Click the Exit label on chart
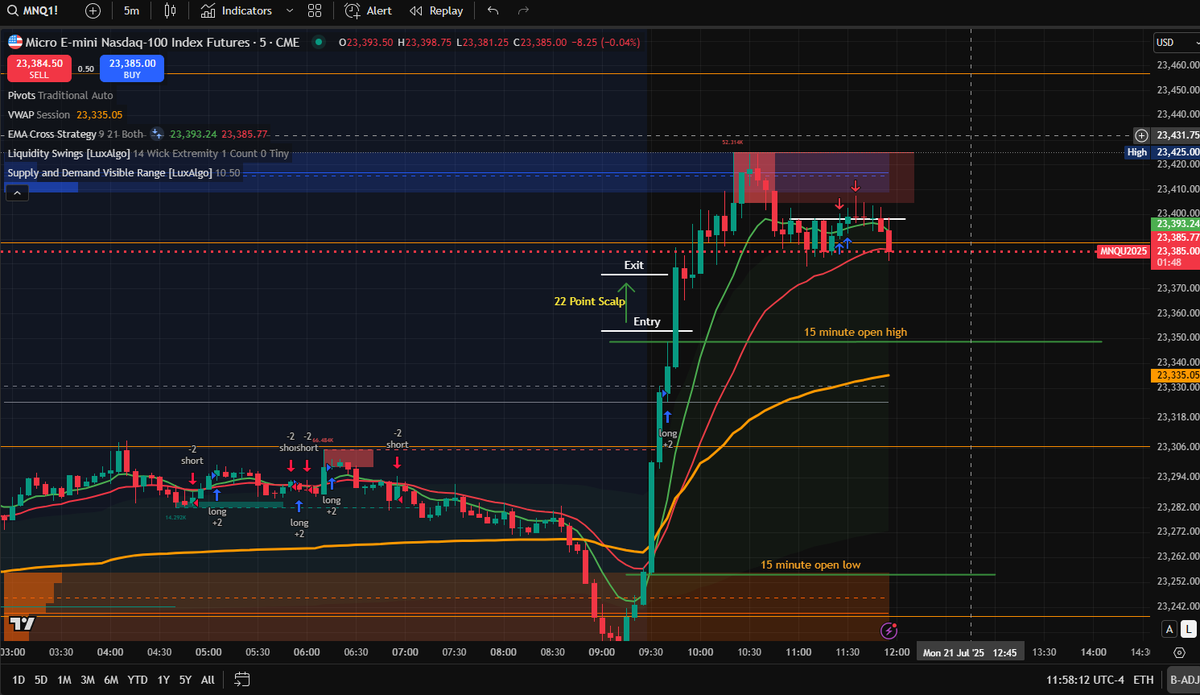The image size is (1200, 695). point(634,265)
